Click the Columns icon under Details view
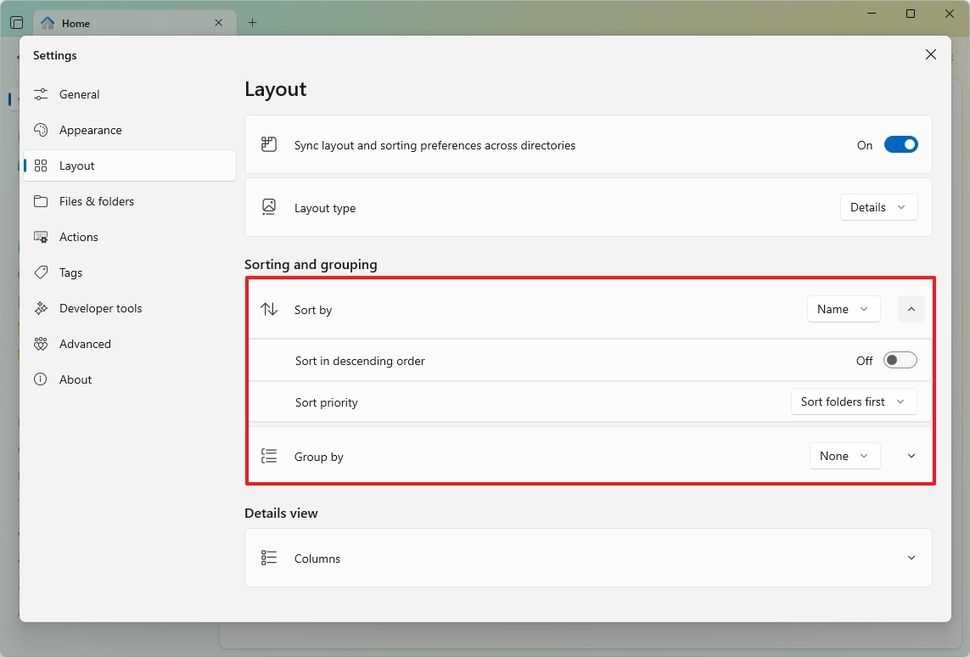This screenshot has width=970, height=657. [268, 558]
